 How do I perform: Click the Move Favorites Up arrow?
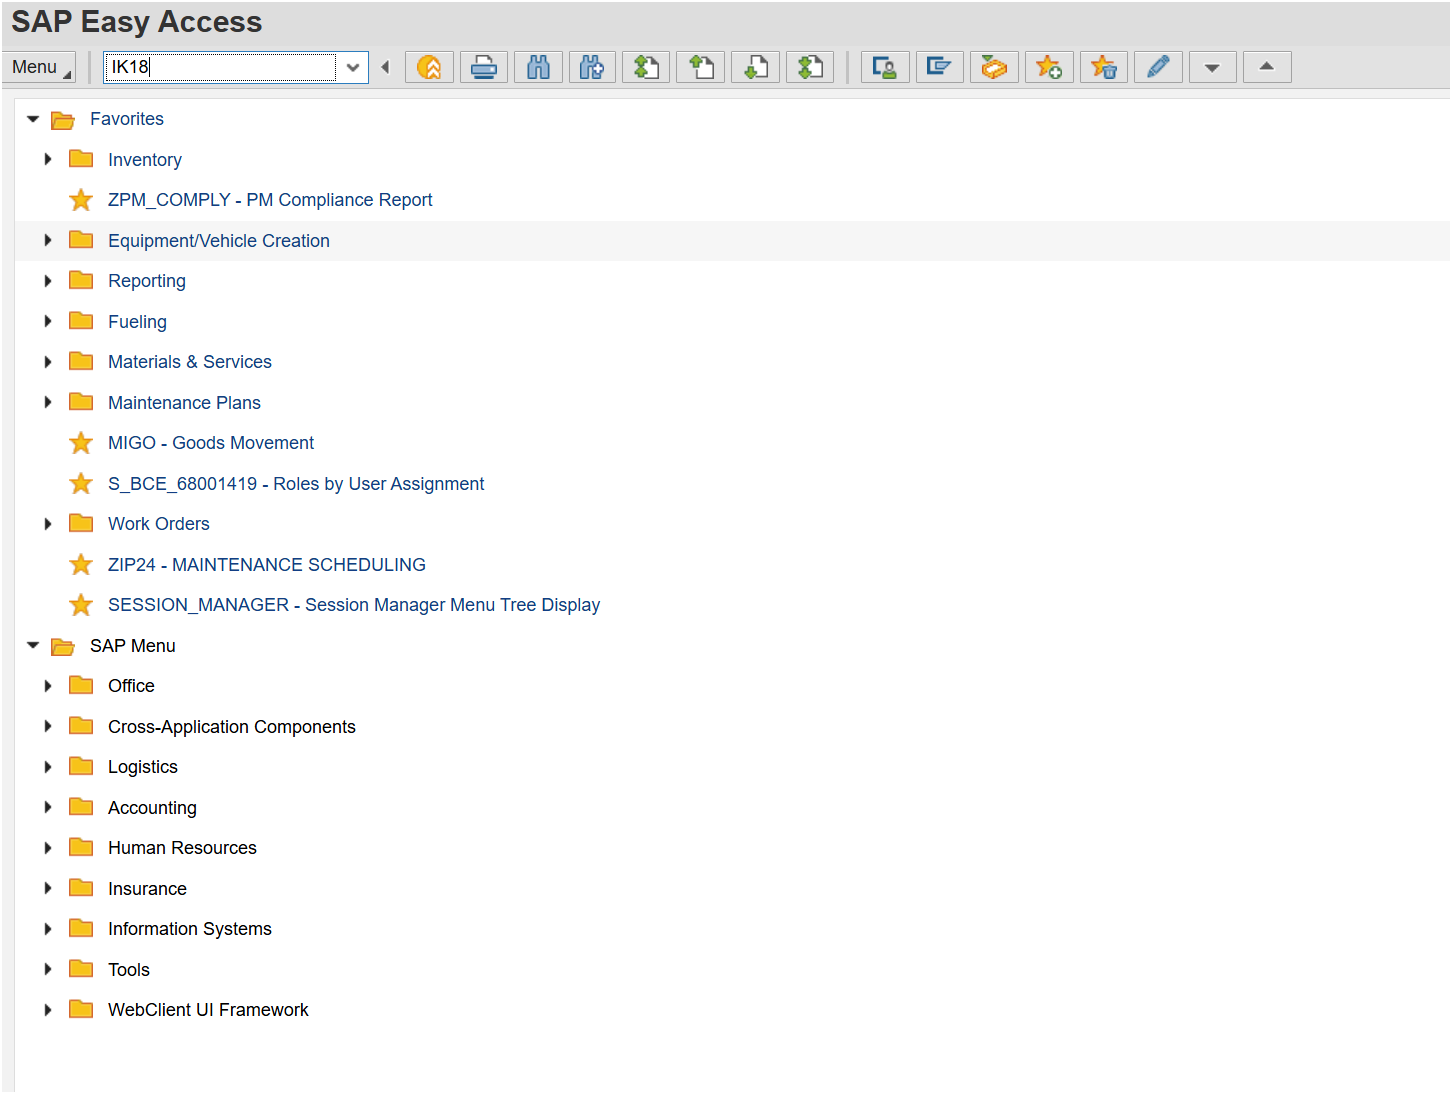[1267, 67]
